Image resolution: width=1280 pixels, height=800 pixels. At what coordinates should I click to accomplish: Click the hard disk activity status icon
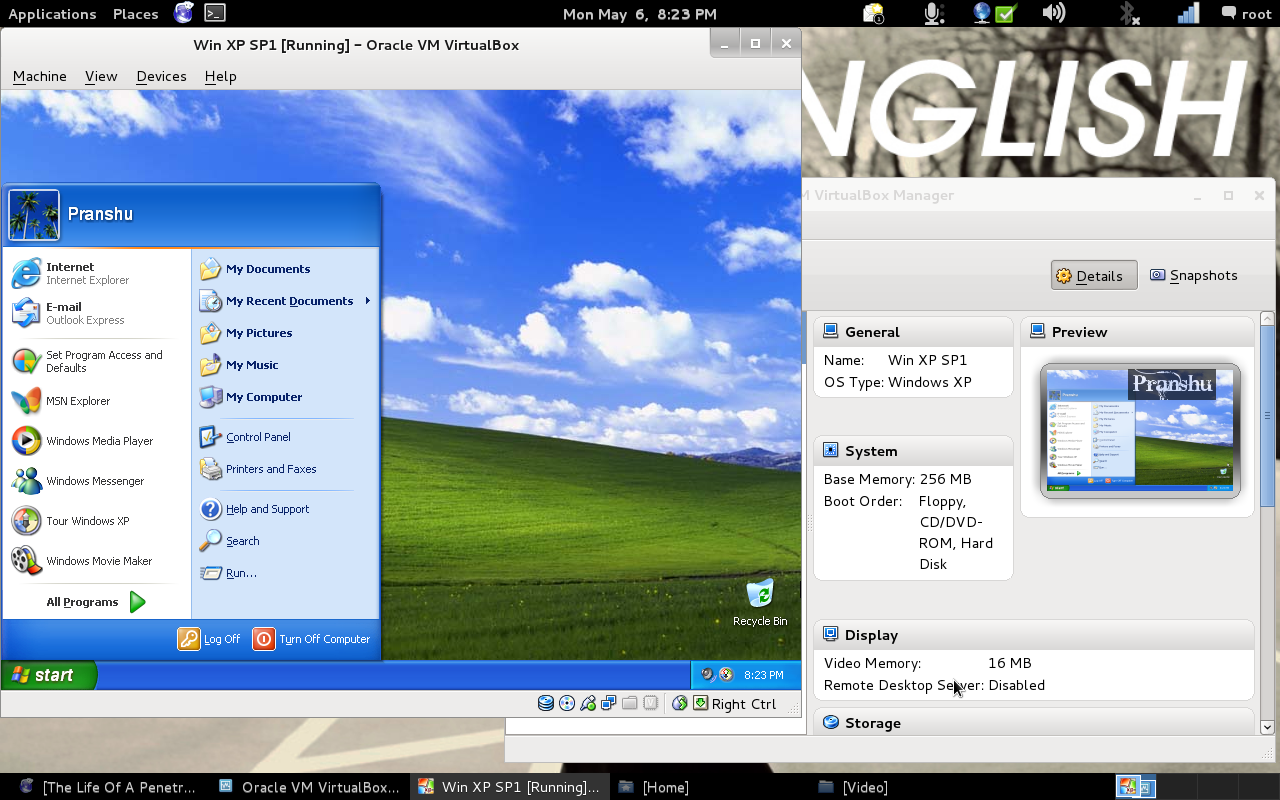pos(546,703)
